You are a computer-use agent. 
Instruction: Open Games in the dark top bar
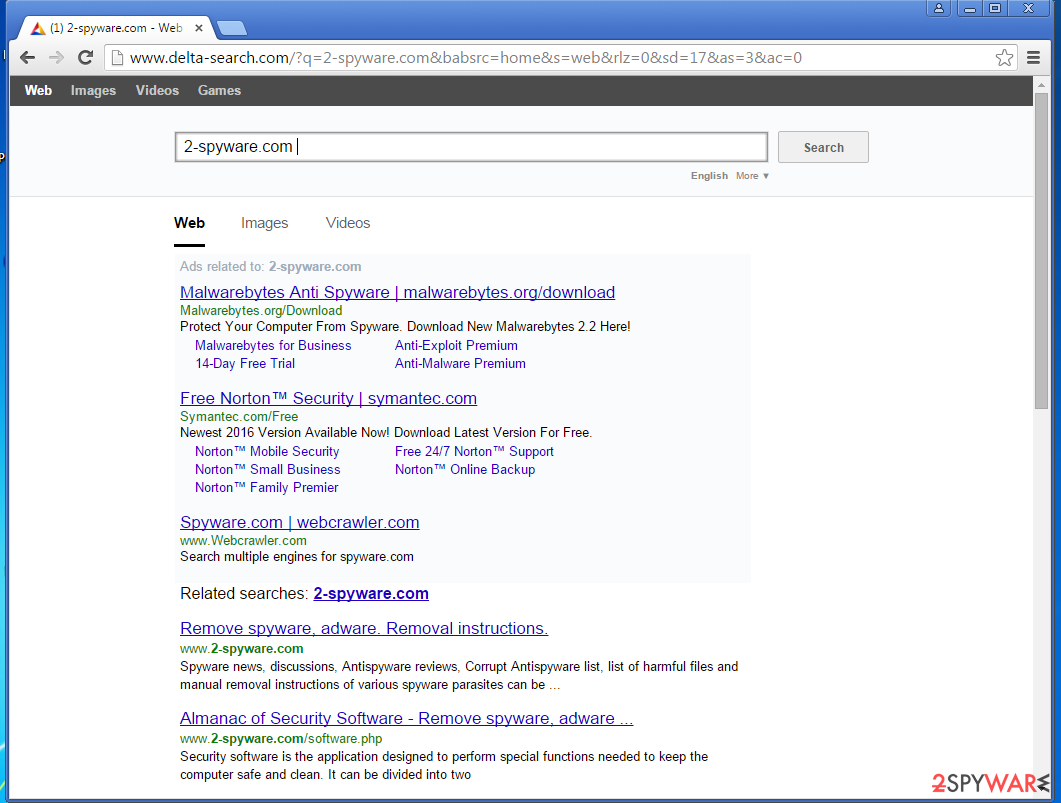(219, 91)
